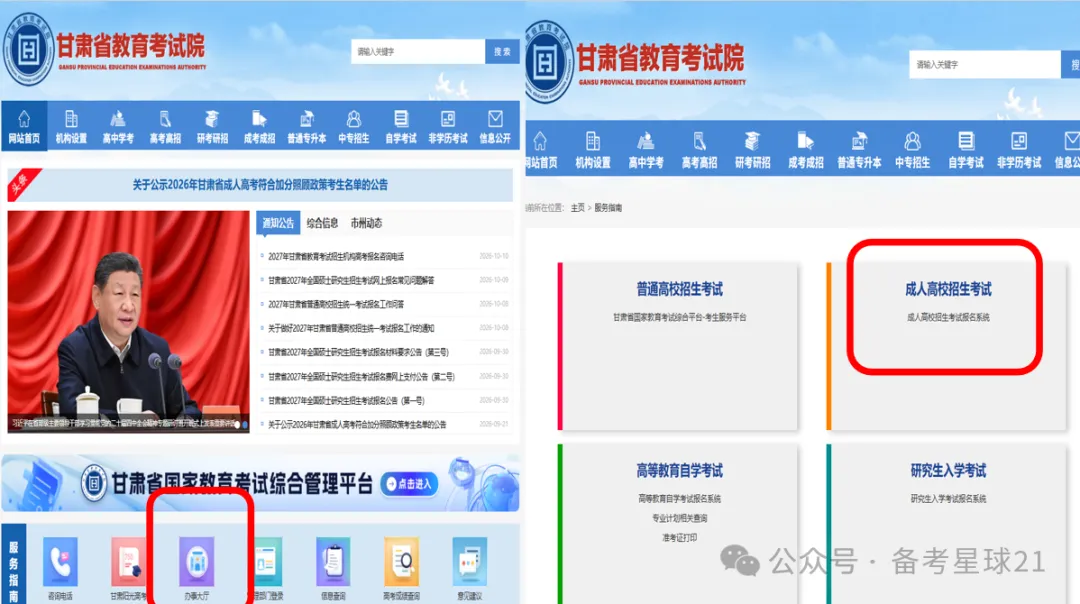This screenshot has width=1080, height=604.
Task: Open 普通专升本 in left page navigation
Action: [307, 127]
